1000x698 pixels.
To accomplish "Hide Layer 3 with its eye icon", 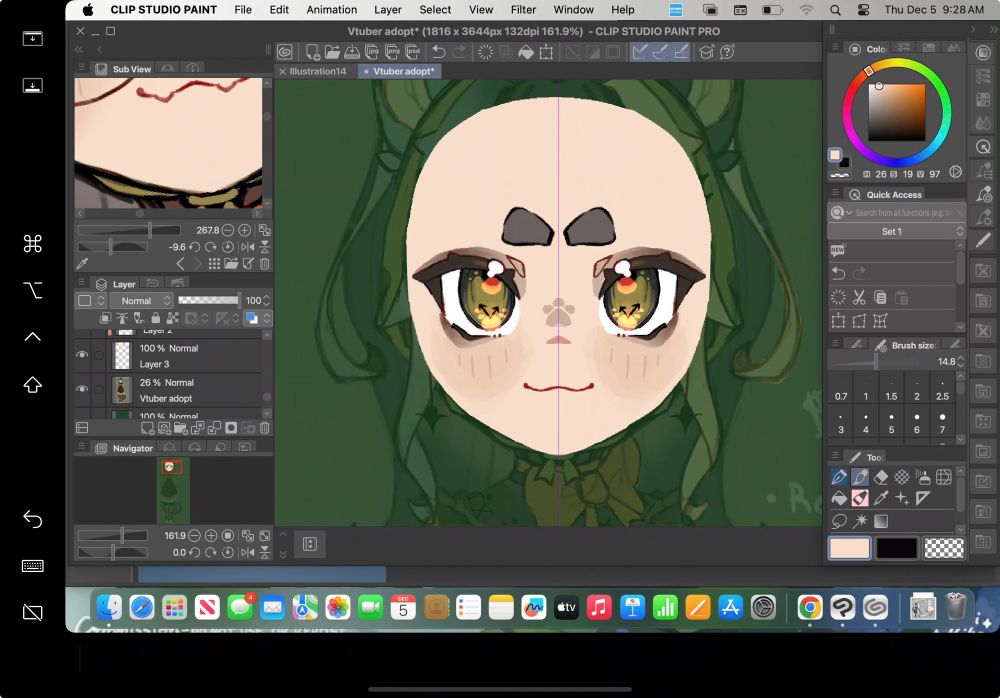I will (82, 355).
